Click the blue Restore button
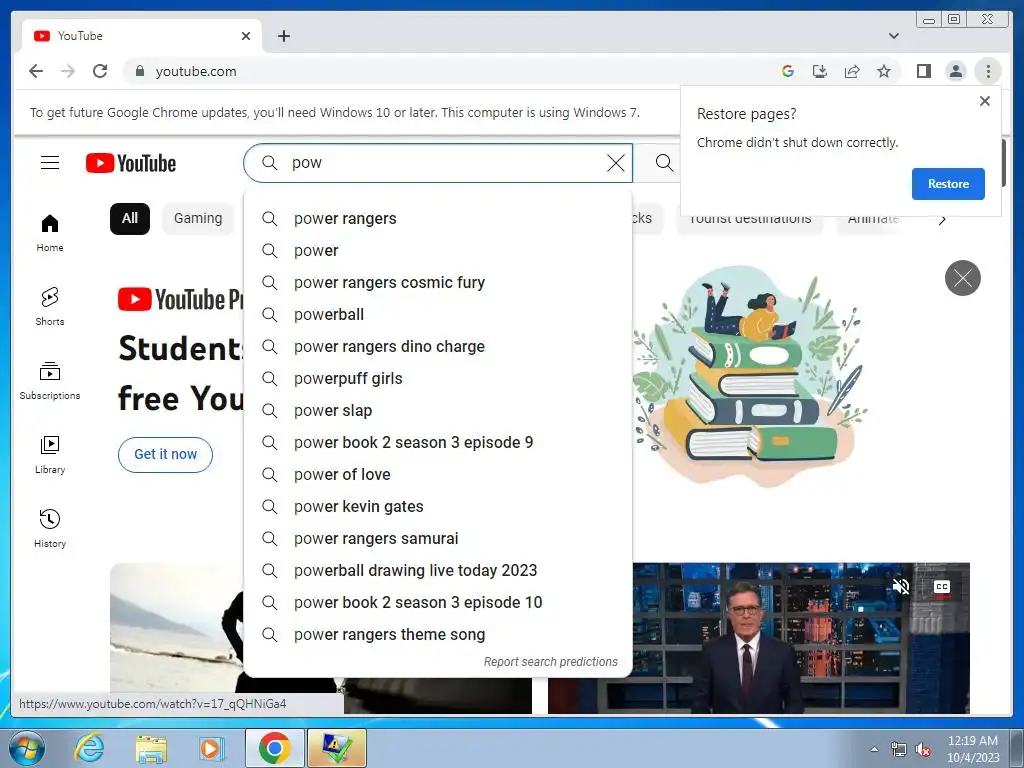Viewport: 1024px width, 768px height. (948, 184)
